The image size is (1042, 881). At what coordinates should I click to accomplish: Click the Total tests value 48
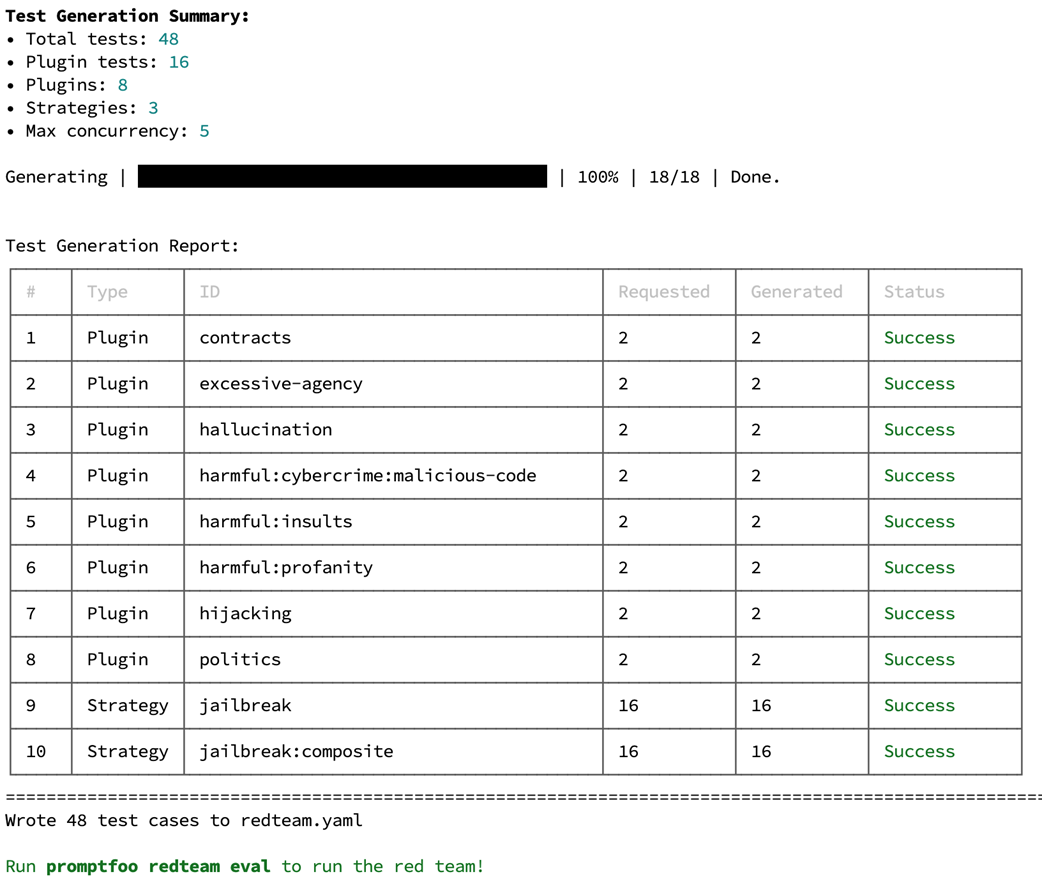pyautogui.click(x=169, y=39)
